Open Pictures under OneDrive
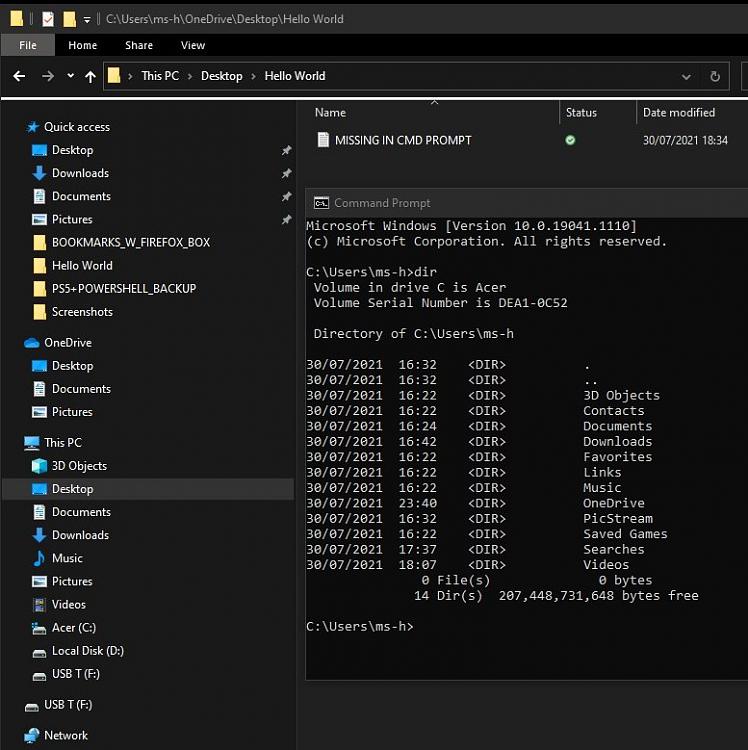The width and height of the screenshot is (748, 750). 72,412
